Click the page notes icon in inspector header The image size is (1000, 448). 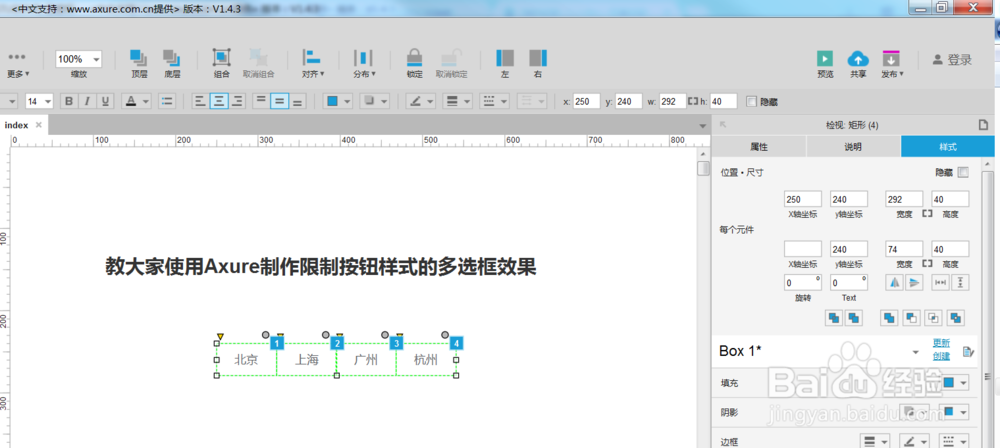click(x=983, y=125)
